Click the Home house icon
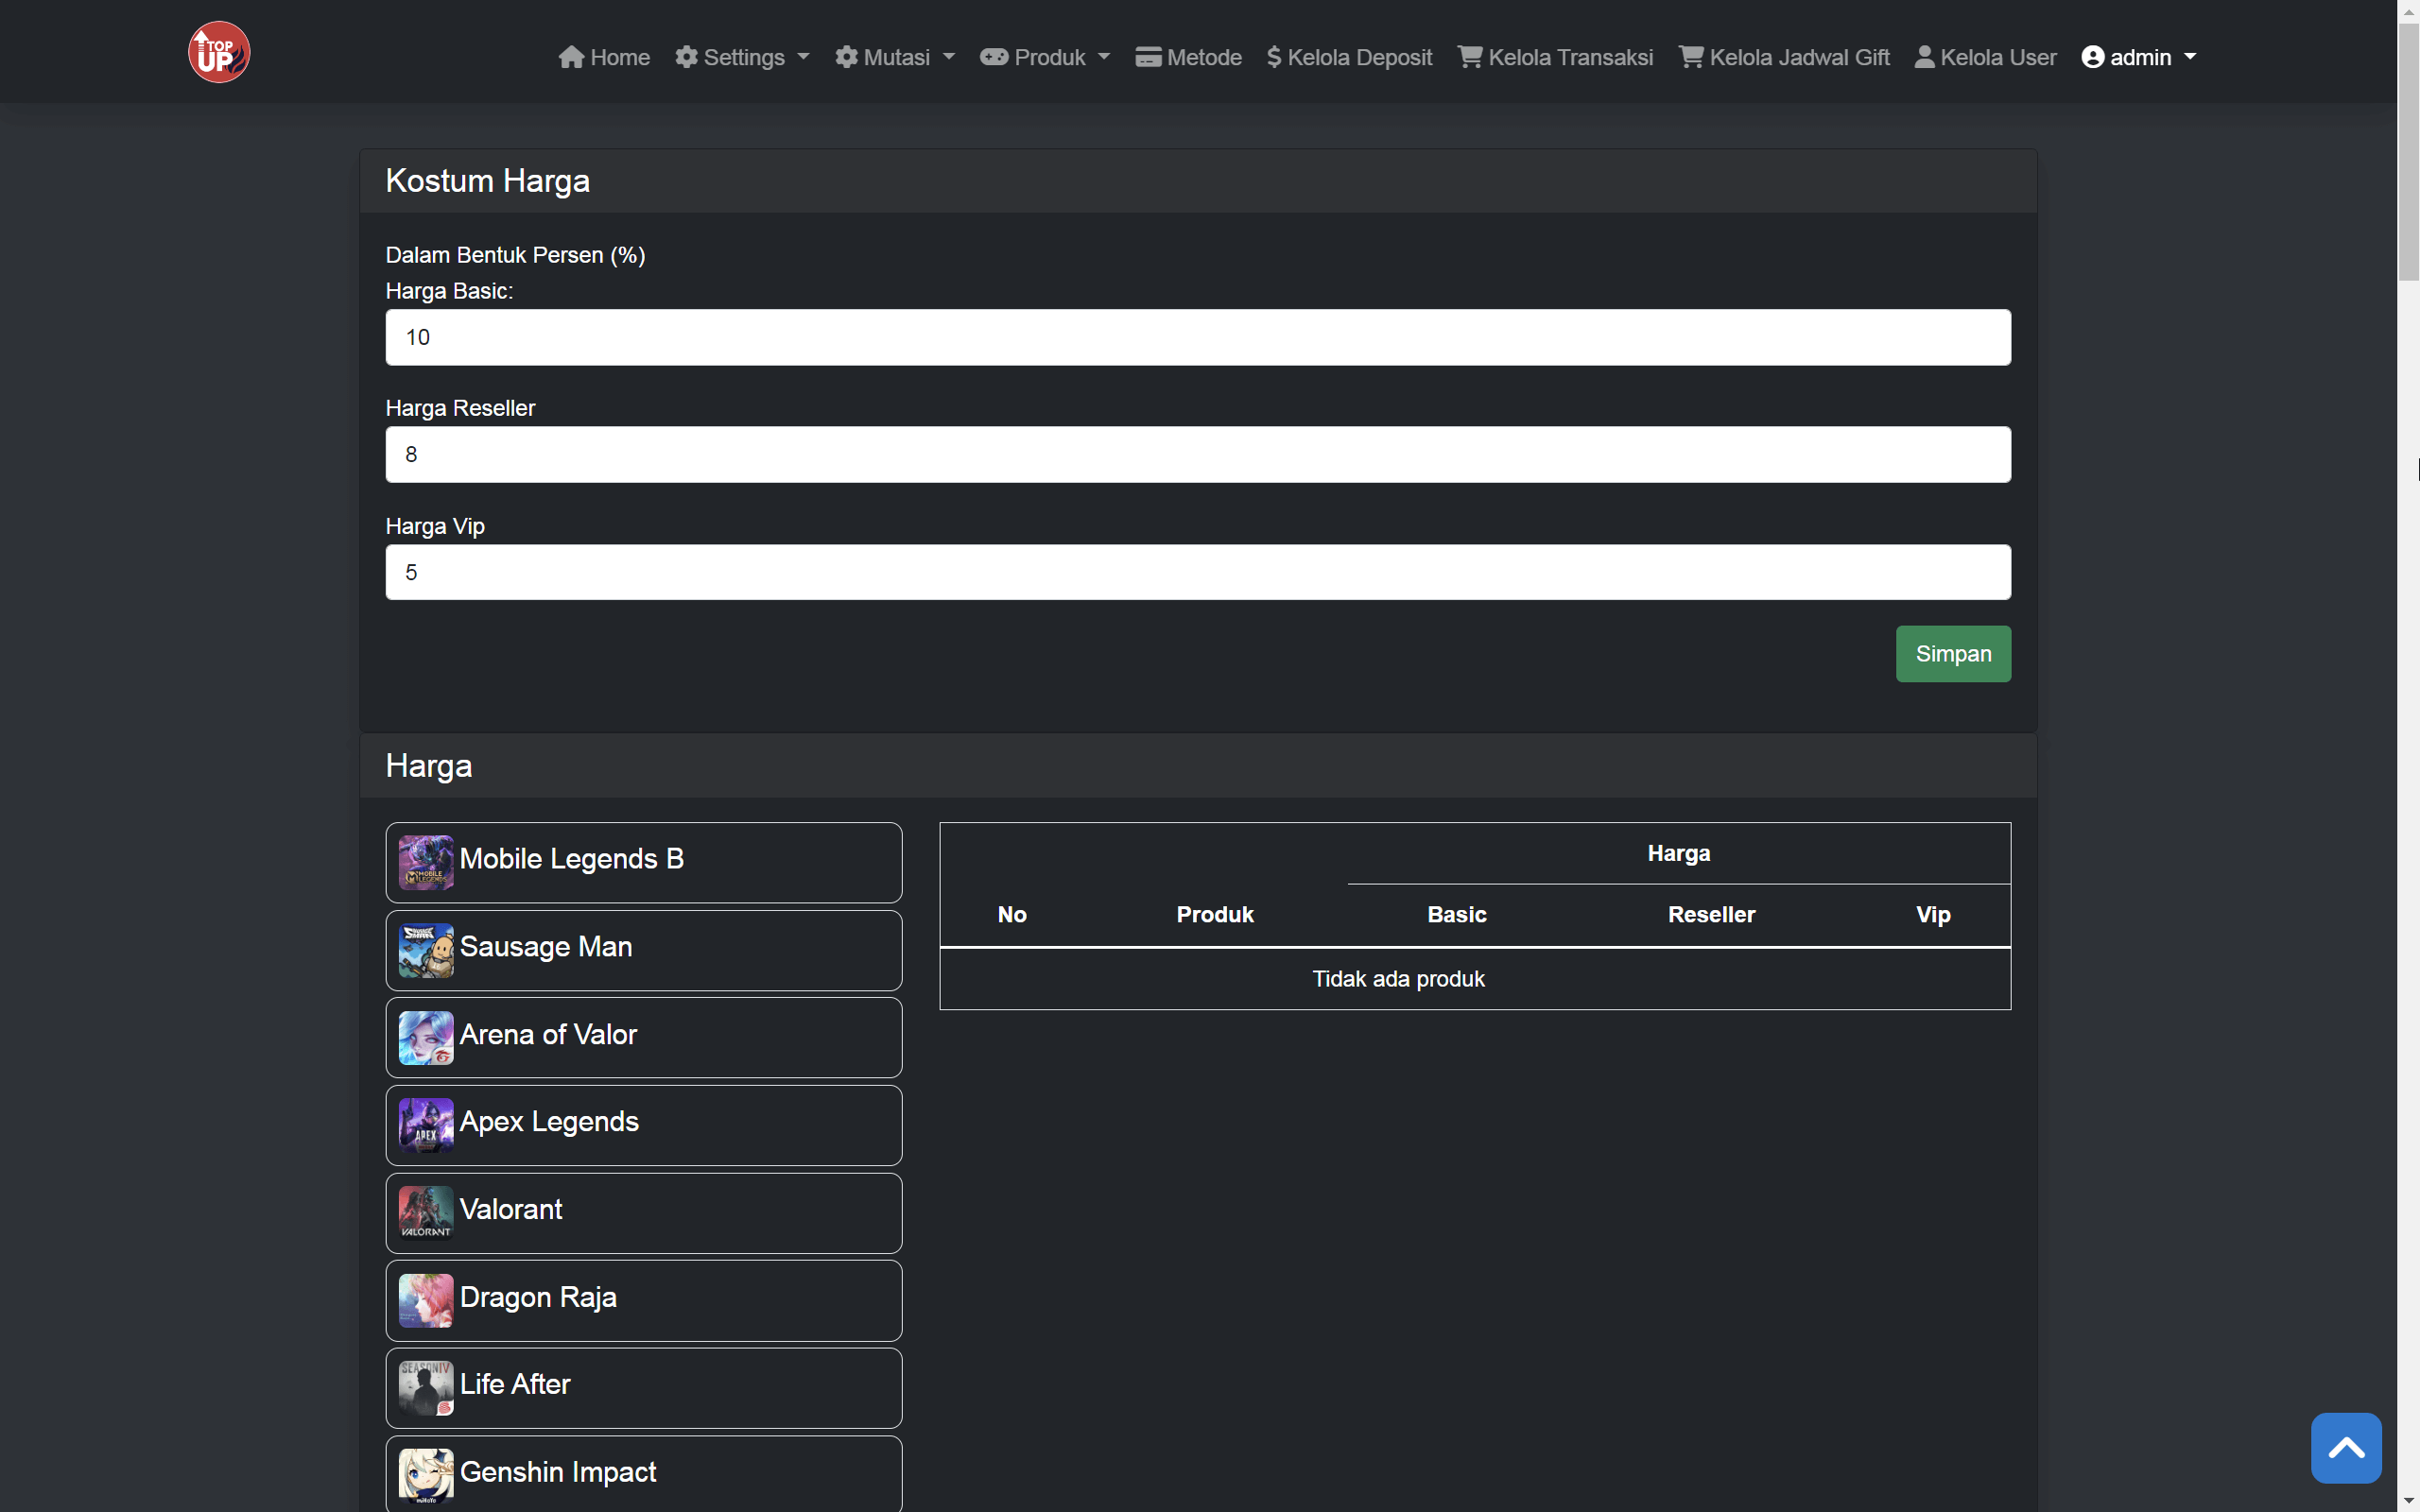Viewport: 2420px width, 1512px height. coord(572,57)
